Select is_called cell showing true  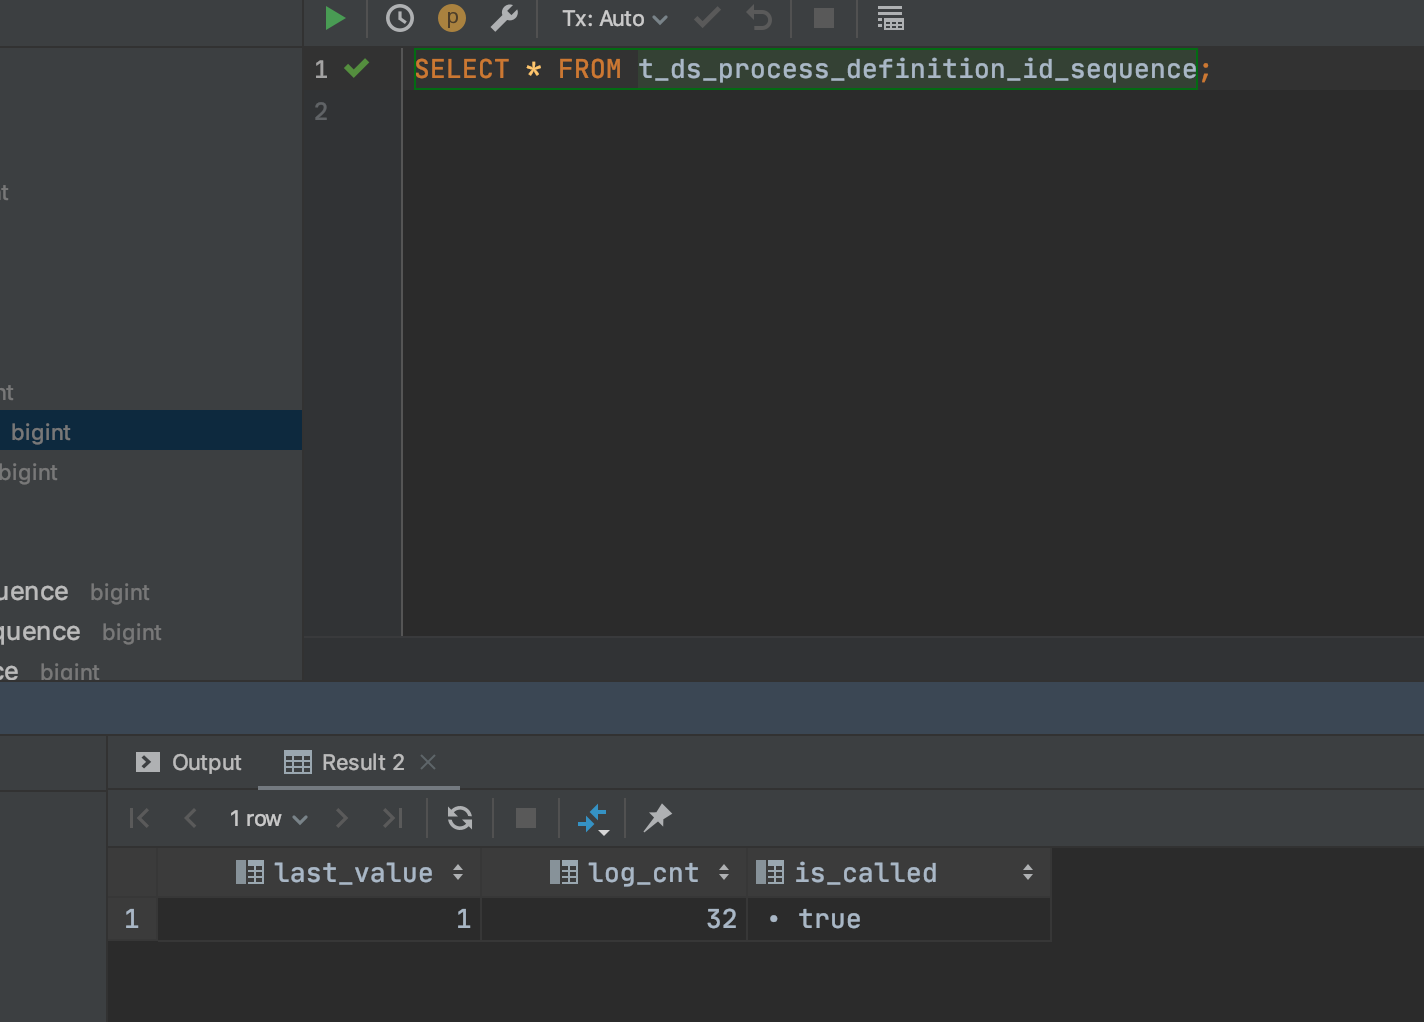click(x=899, y=919)
